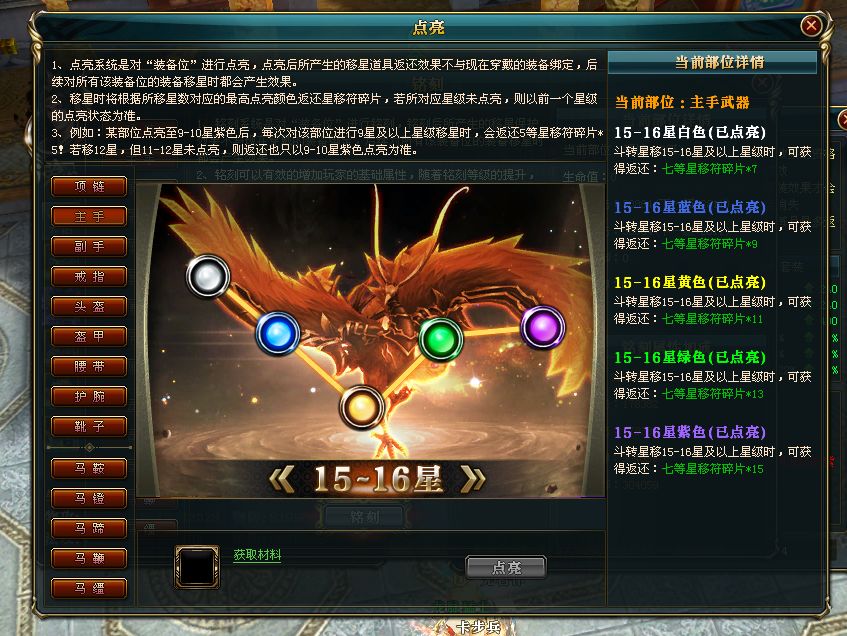Click the white orb star node
This screenshot has height=636, width=847.
pyautogui.click(x=208, y=277)
